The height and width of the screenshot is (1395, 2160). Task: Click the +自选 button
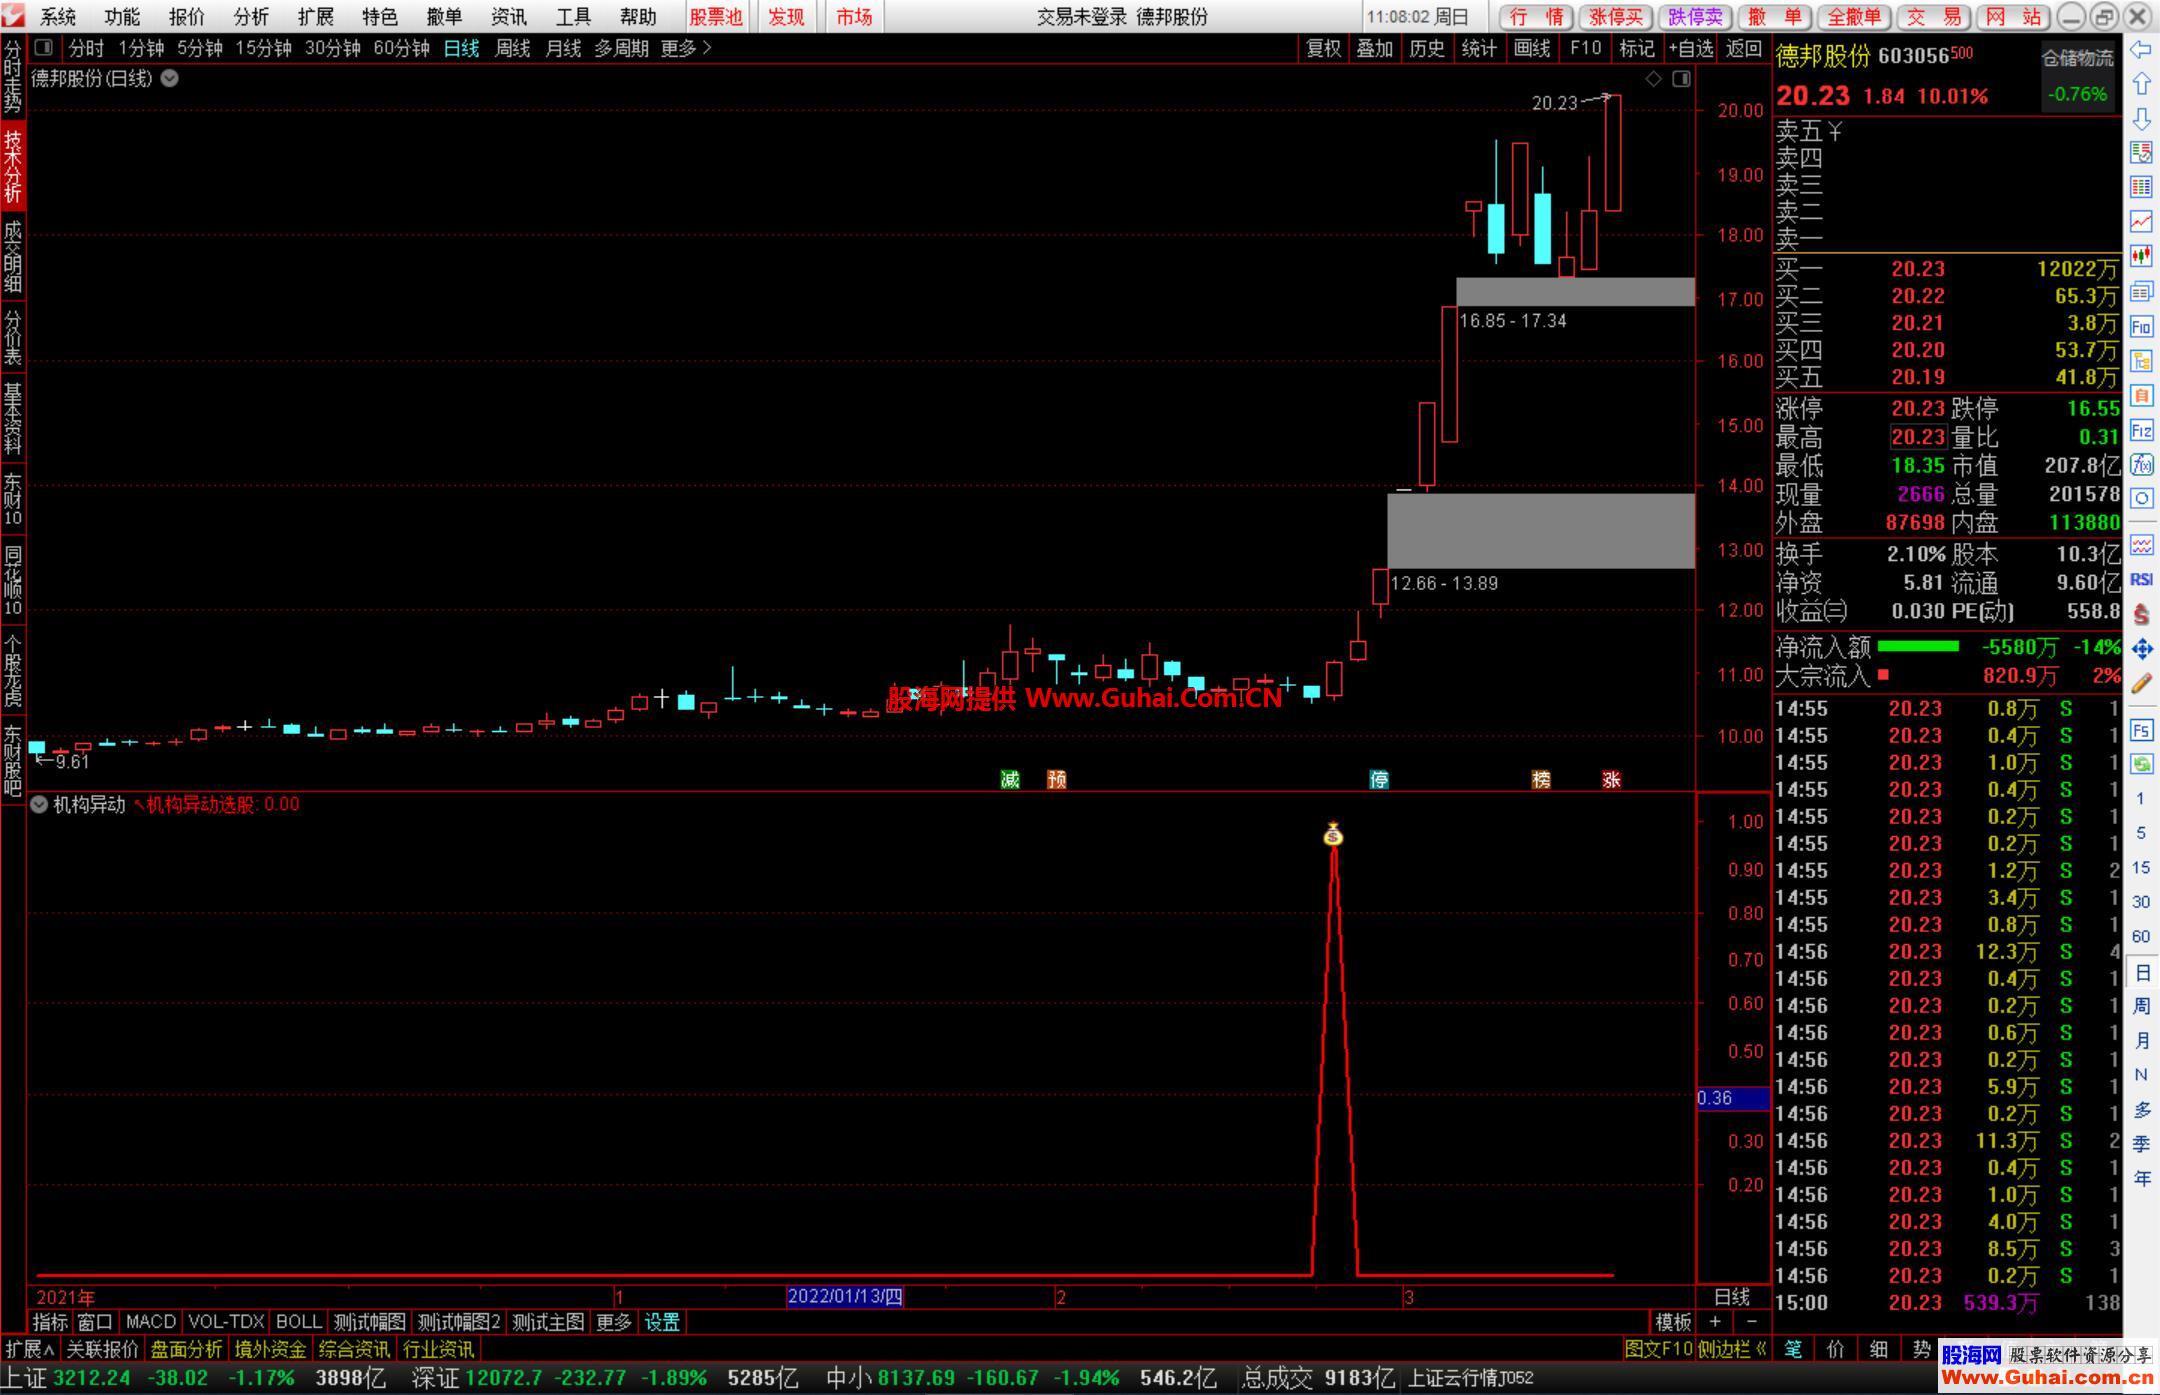(x=1691, y=48)
